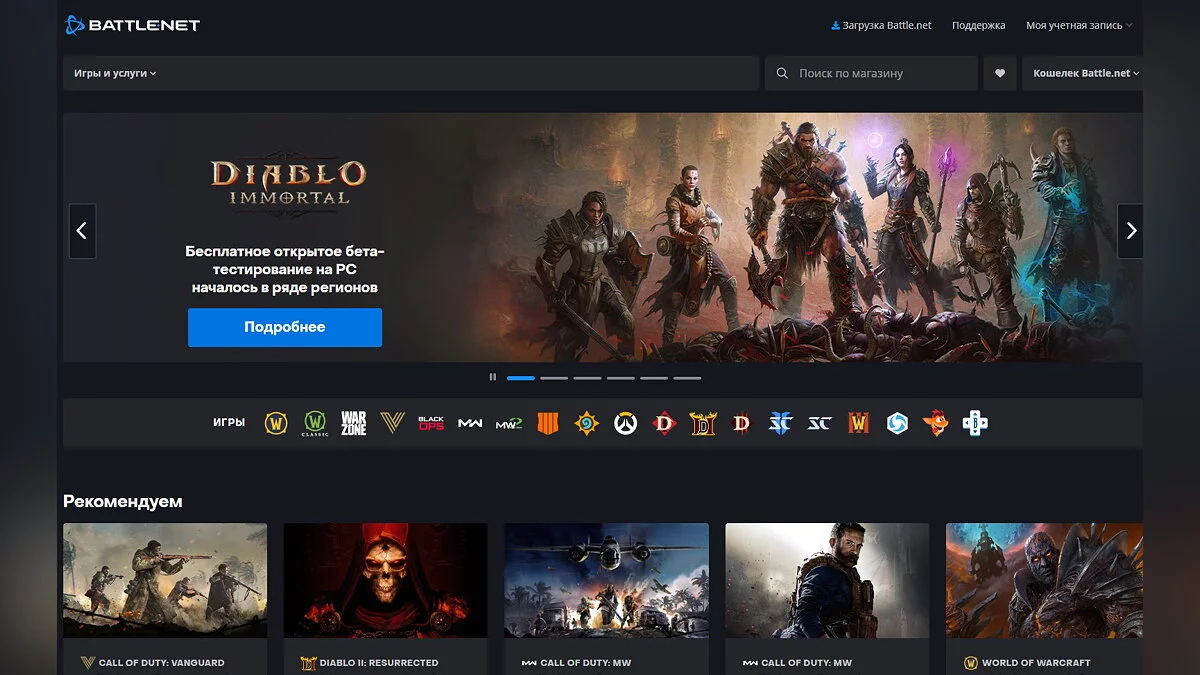Image resolution: width=1200 pixels, height=675 pixels.
Task: Select the white MW icon in games bar
Action: tap(470, 423)
